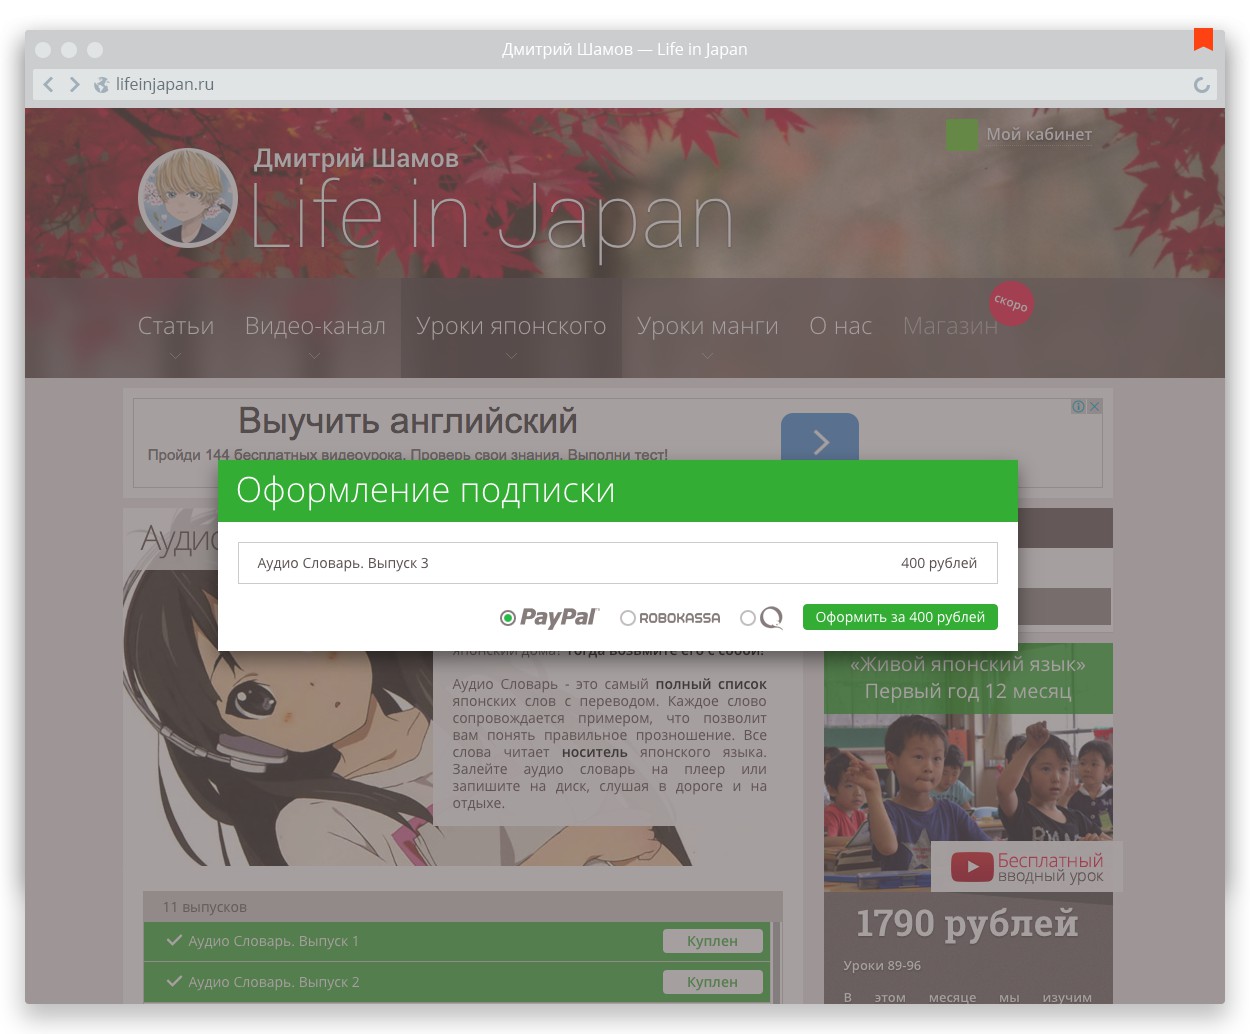Open the Магазин menu item
This screenshot has height=1034, width=1250.
(x=950, y=326)
